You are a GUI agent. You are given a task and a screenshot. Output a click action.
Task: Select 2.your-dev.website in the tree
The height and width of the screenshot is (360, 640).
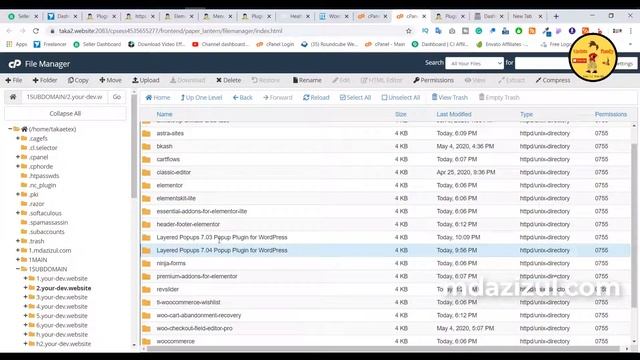coord(64,288)
